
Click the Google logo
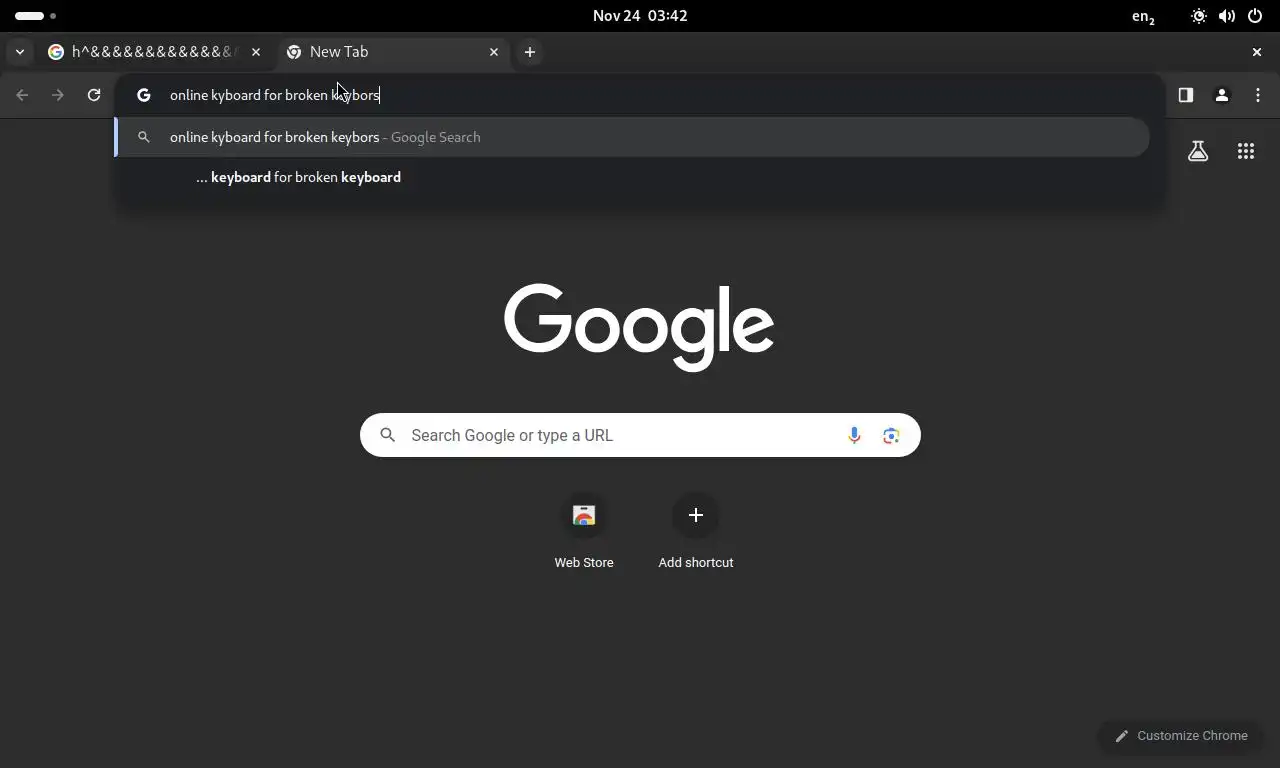click(639, 326)
